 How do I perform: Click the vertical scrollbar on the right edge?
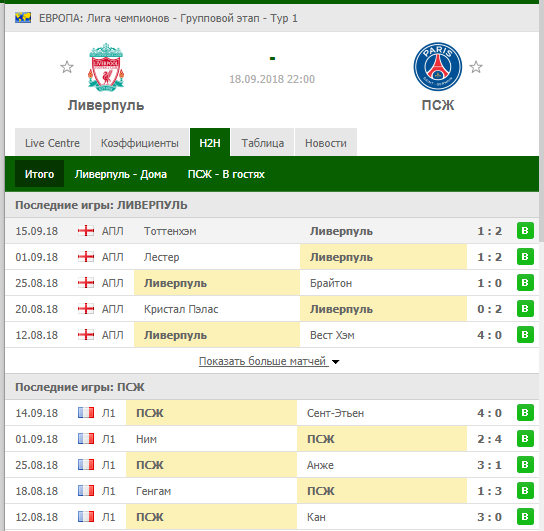[542, 121]
